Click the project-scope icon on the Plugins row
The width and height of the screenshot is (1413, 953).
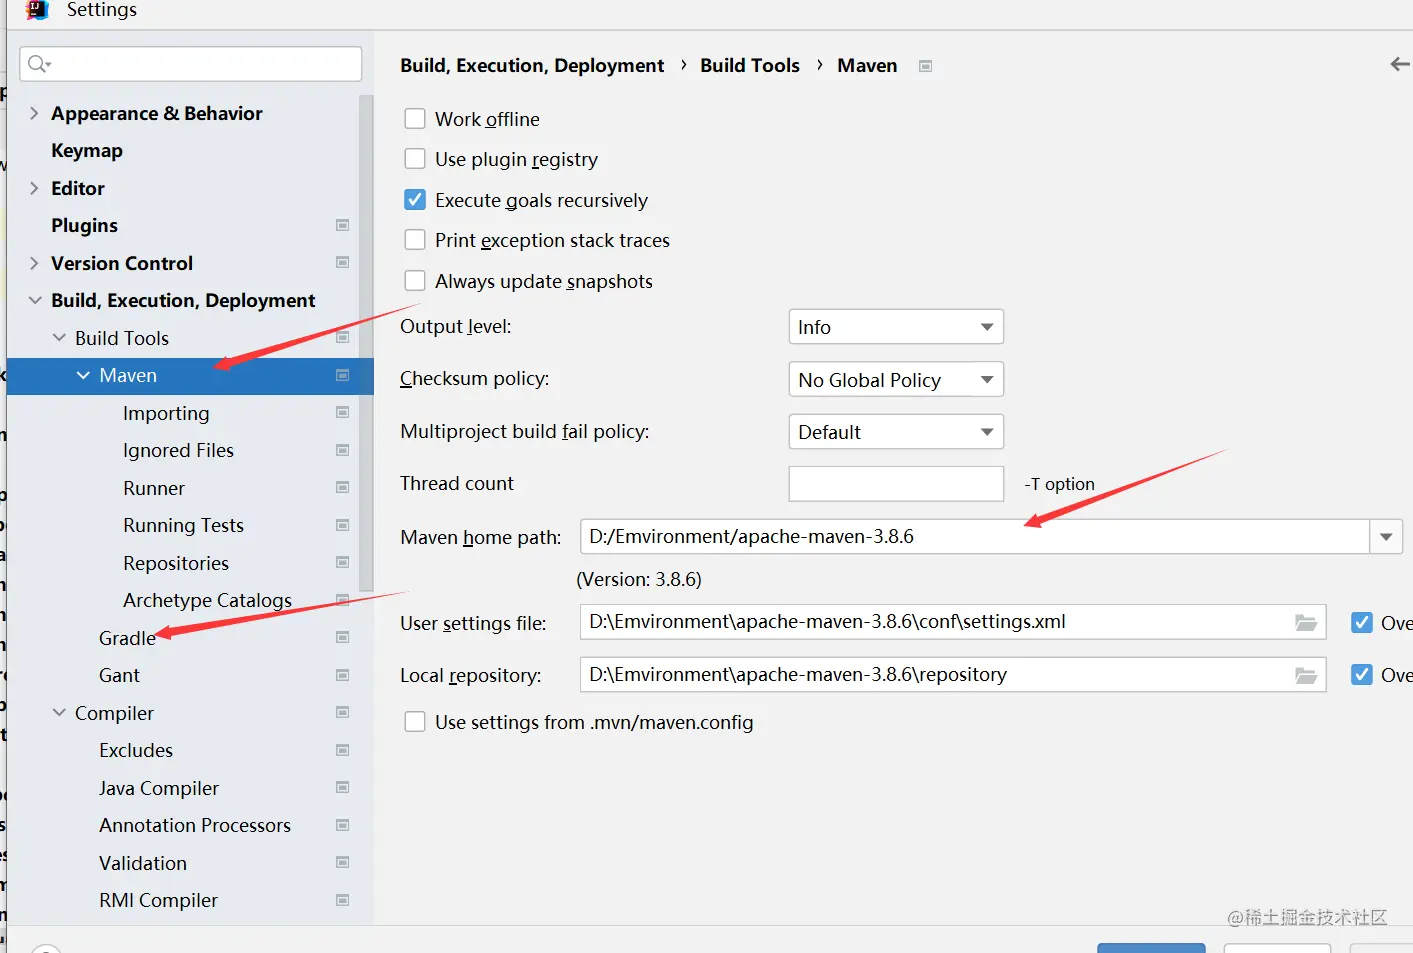(x=343, y=225)
